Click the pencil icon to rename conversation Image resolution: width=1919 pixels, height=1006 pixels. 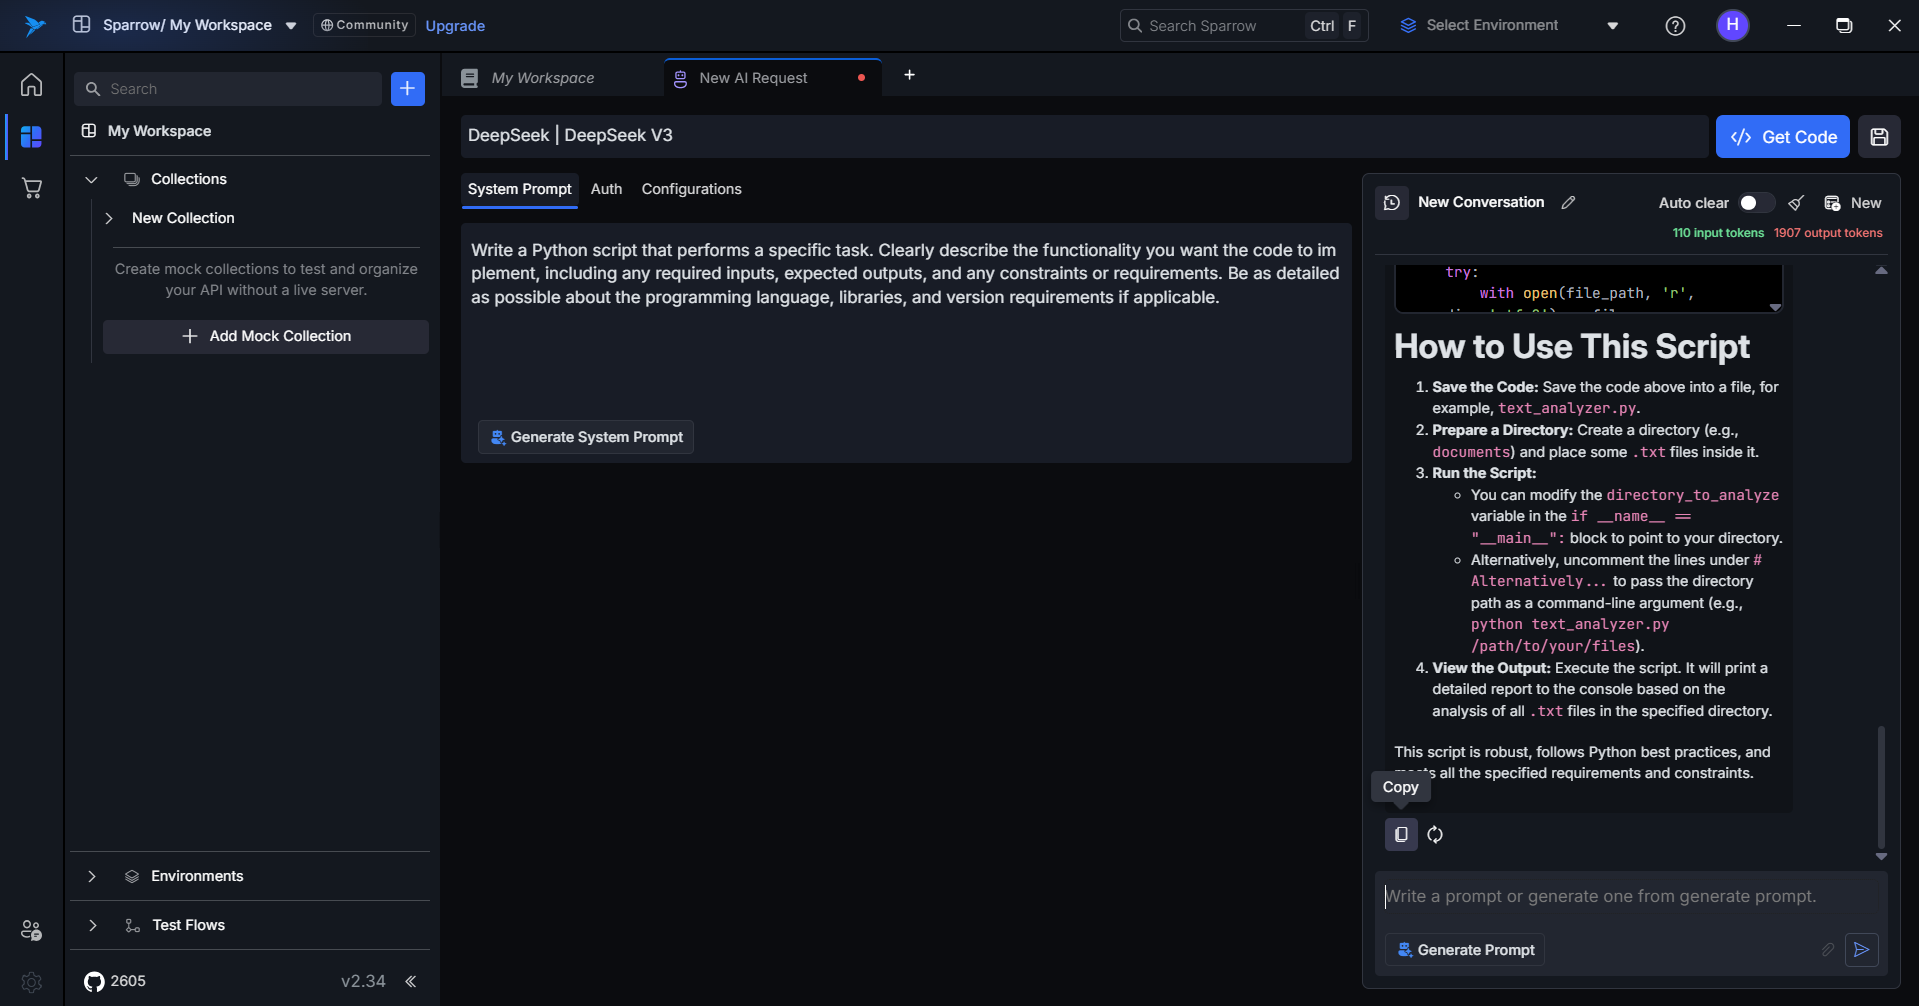point(1568,203)
